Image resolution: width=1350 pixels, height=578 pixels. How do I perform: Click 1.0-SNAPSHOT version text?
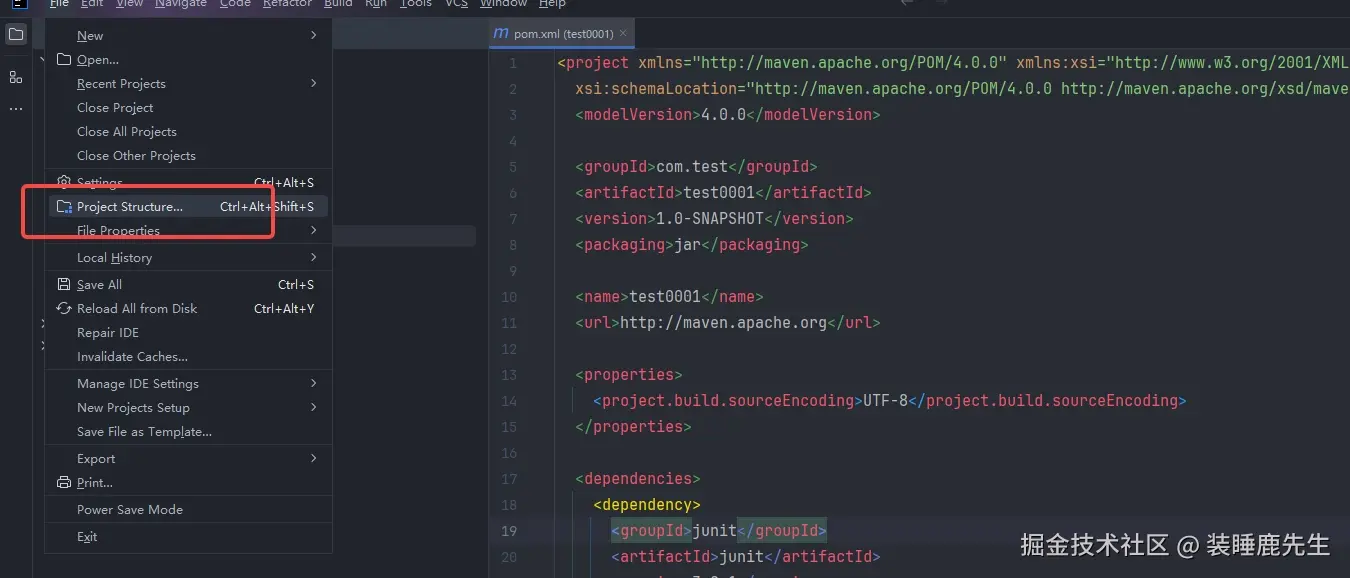point(710,219)
